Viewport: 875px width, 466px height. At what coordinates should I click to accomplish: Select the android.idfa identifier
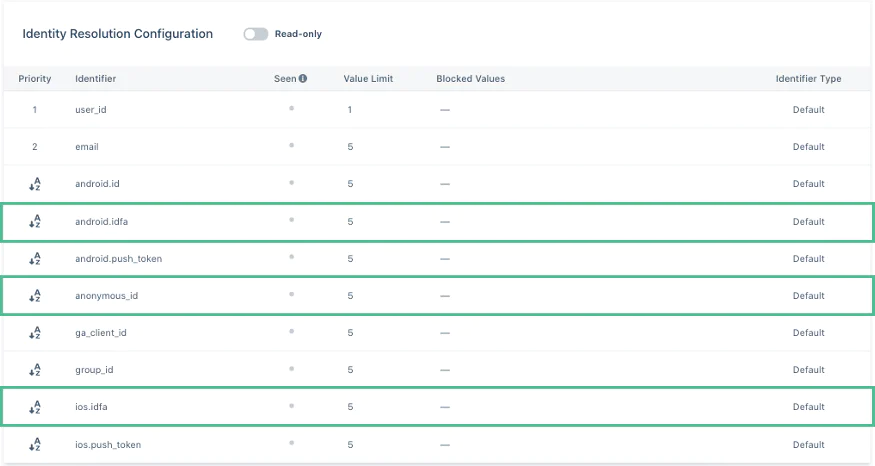(x=101, y=222)
